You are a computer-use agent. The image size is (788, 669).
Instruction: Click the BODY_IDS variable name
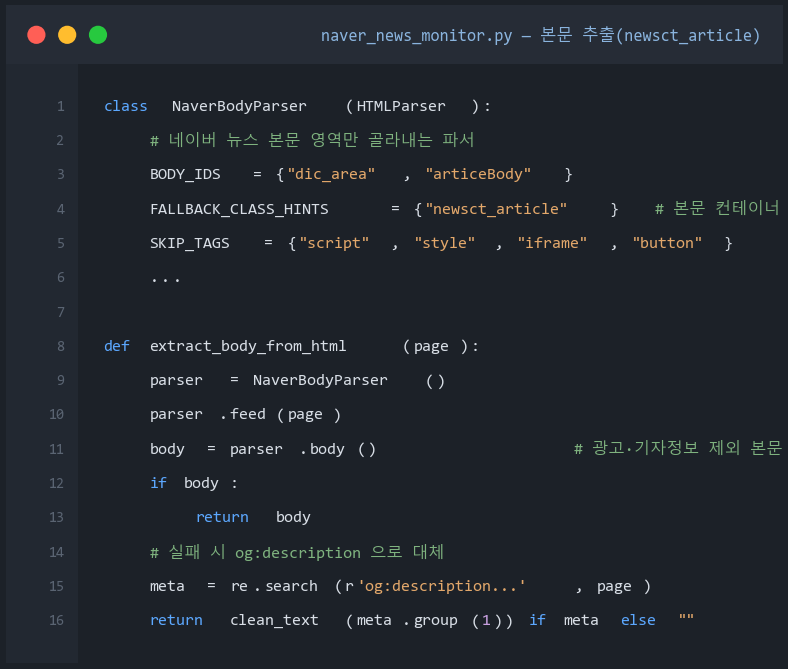tap(185, 174)
